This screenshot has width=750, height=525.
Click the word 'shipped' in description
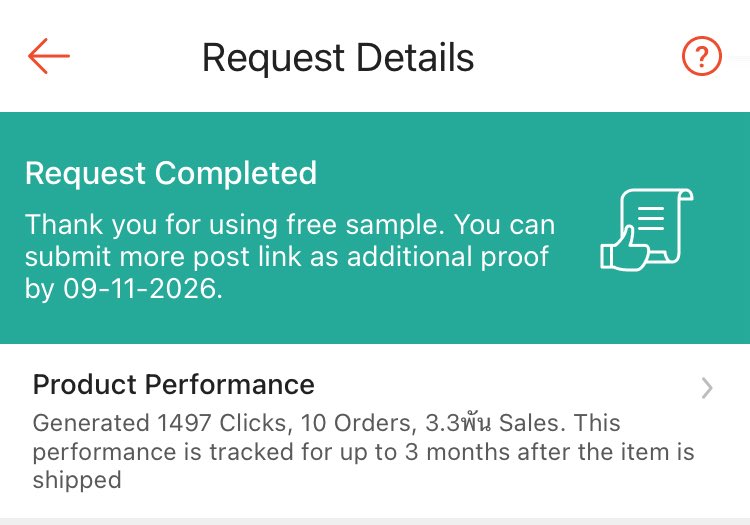(77, 481)
